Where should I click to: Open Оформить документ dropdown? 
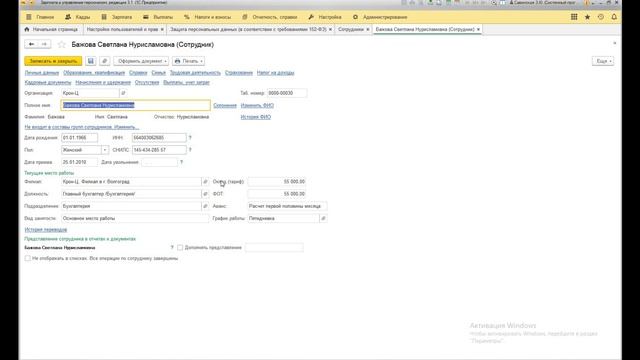point(141,61)
